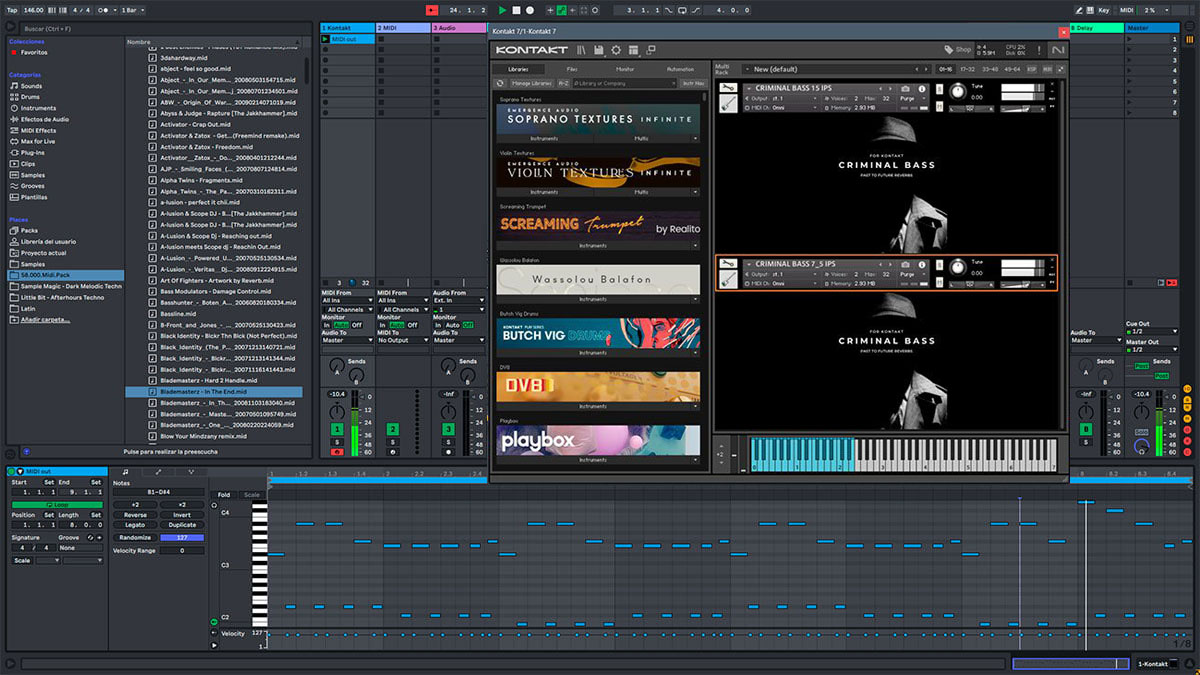The height and width of the screenshot is (675, 1200).
Task: Toggle the Key map mode button
Action: click(1104, 10)
